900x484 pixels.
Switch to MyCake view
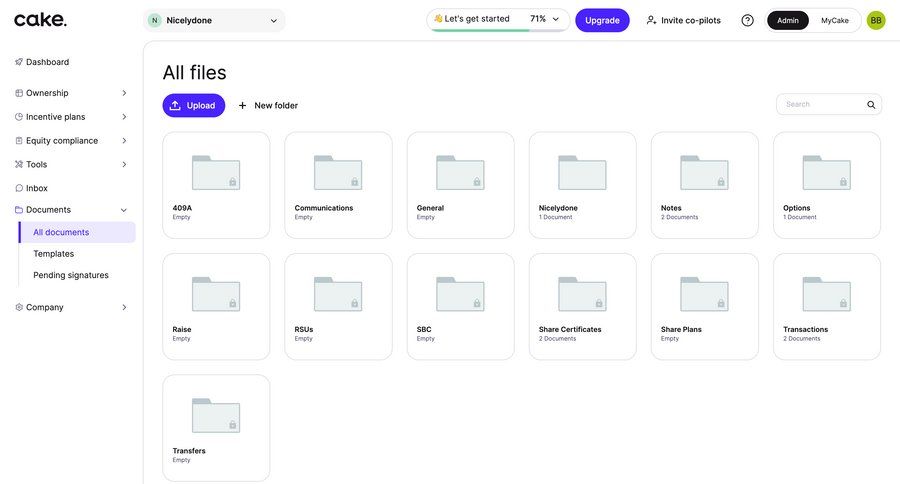pos(834,20)
